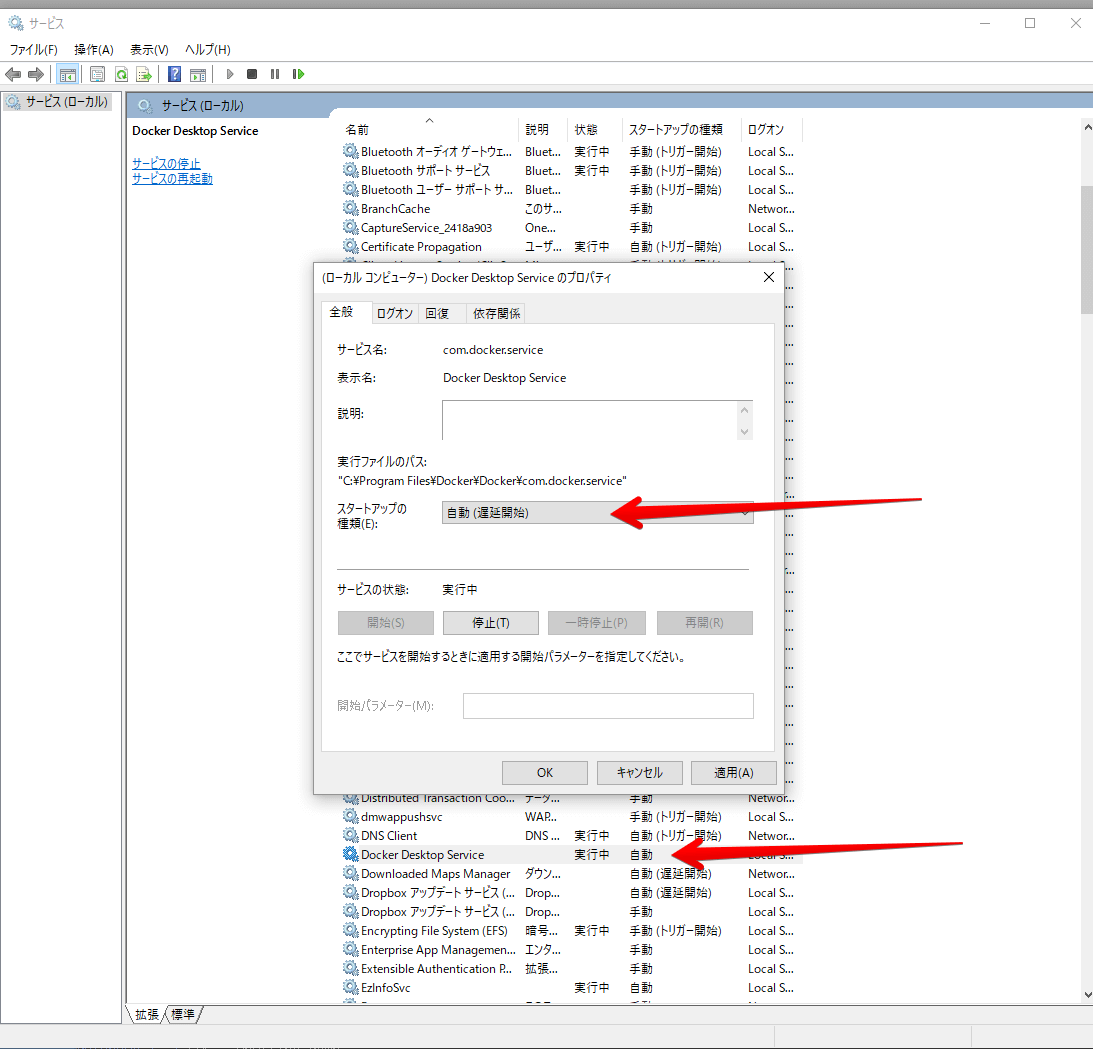Click the Start Service play icon in toolbar
Screen dimensions: 1093x1049
[x=230, y=74]
